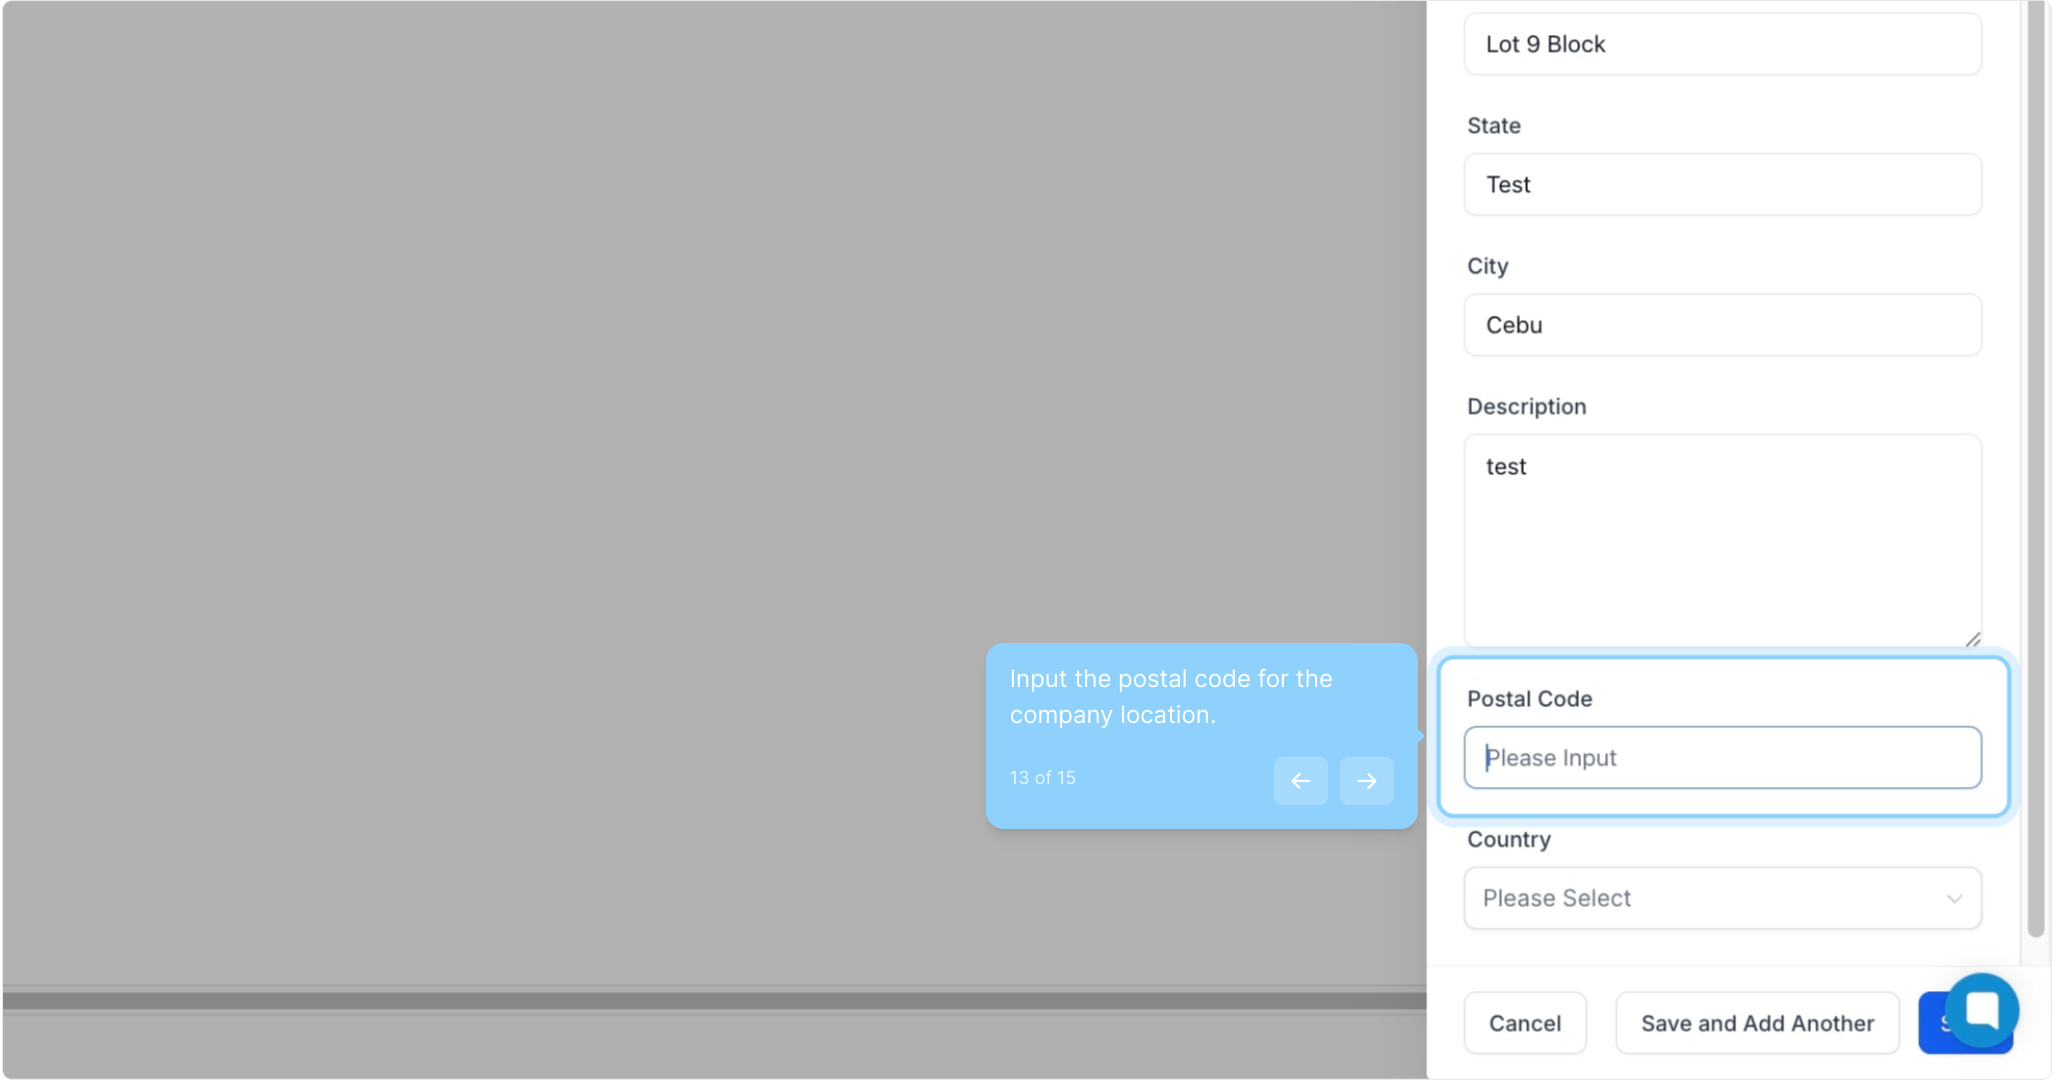
Task: Click the next step arrow in tour tooltip
Action: 1366,781
